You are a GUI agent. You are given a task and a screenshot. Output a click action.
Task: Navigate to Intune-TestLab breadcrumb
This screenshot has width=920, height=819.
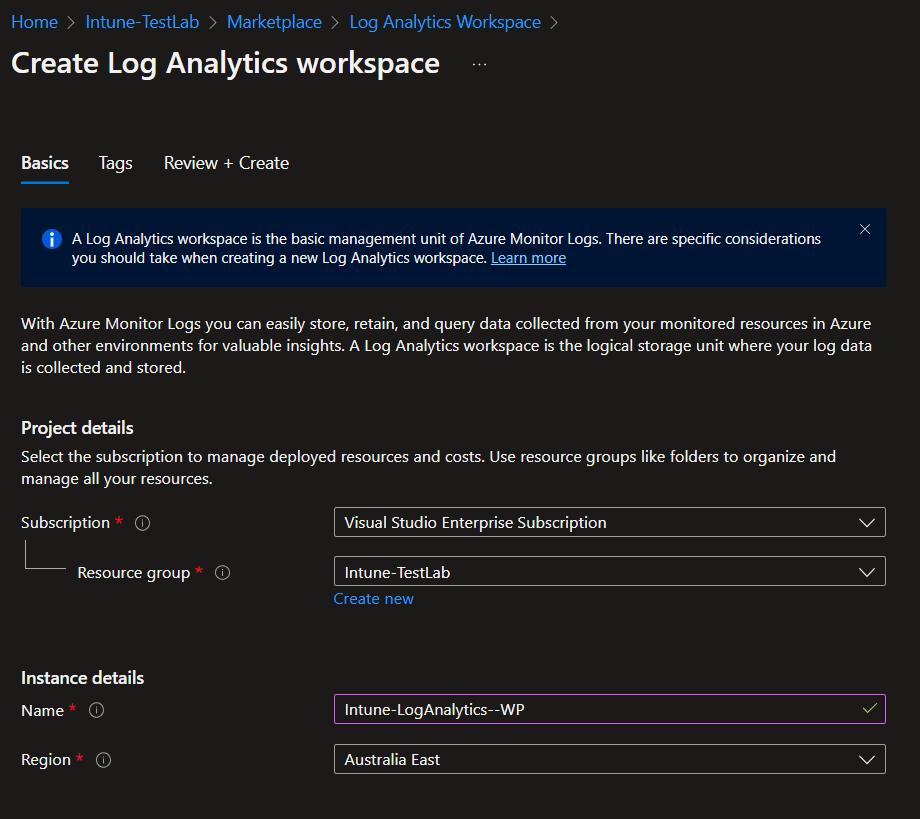point(142,22)
